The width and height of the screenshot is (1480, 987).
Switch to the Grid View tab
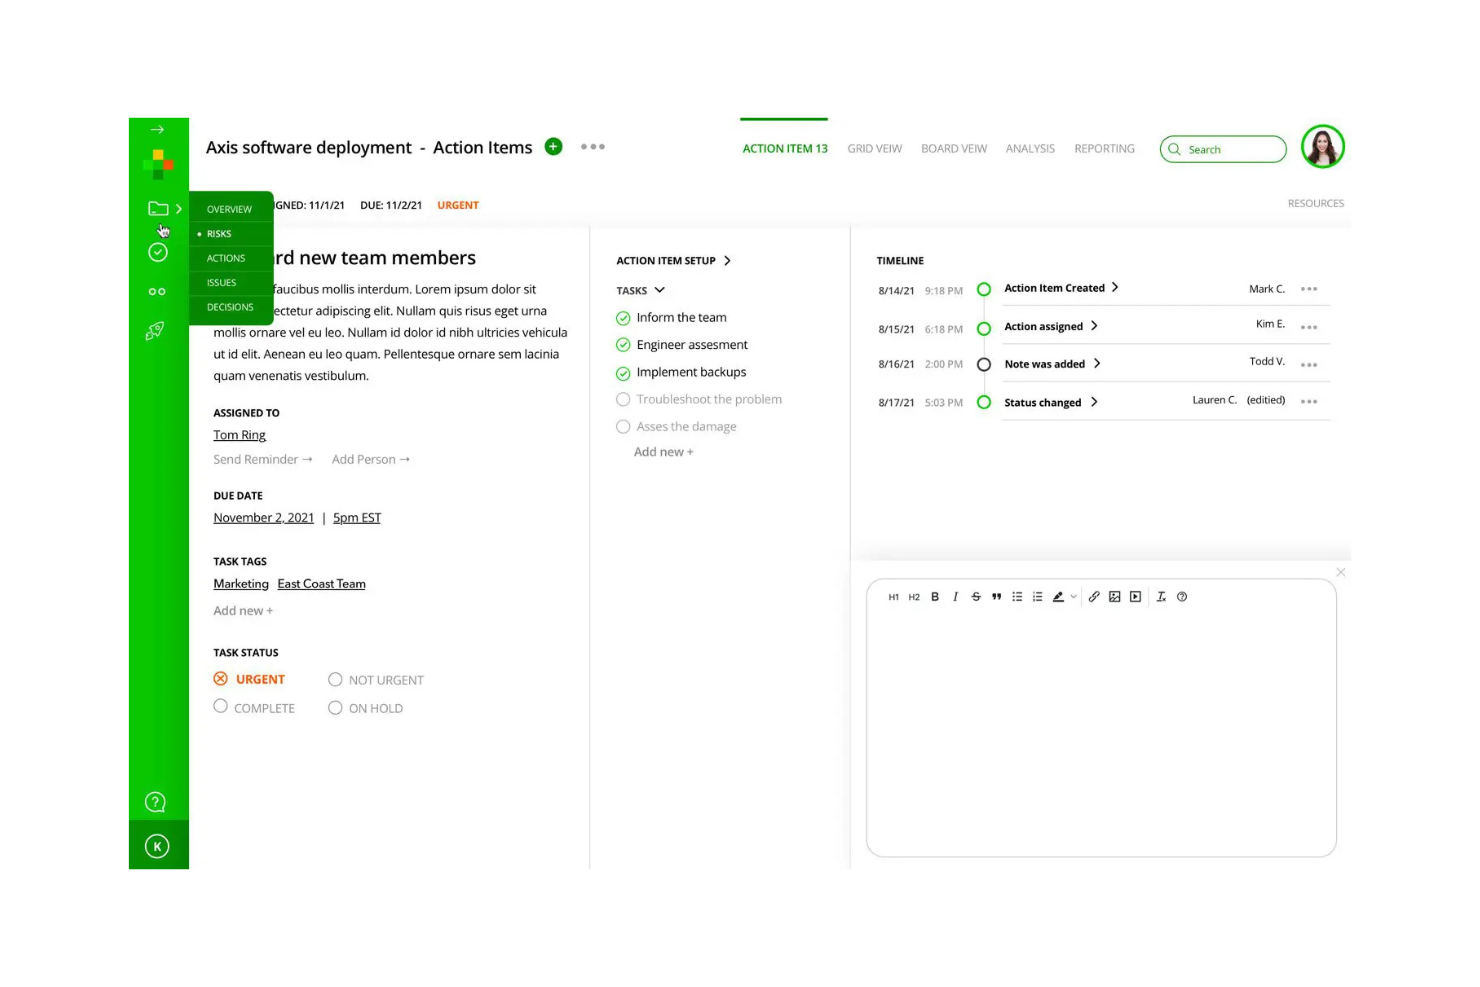click(x=874, y=149)
